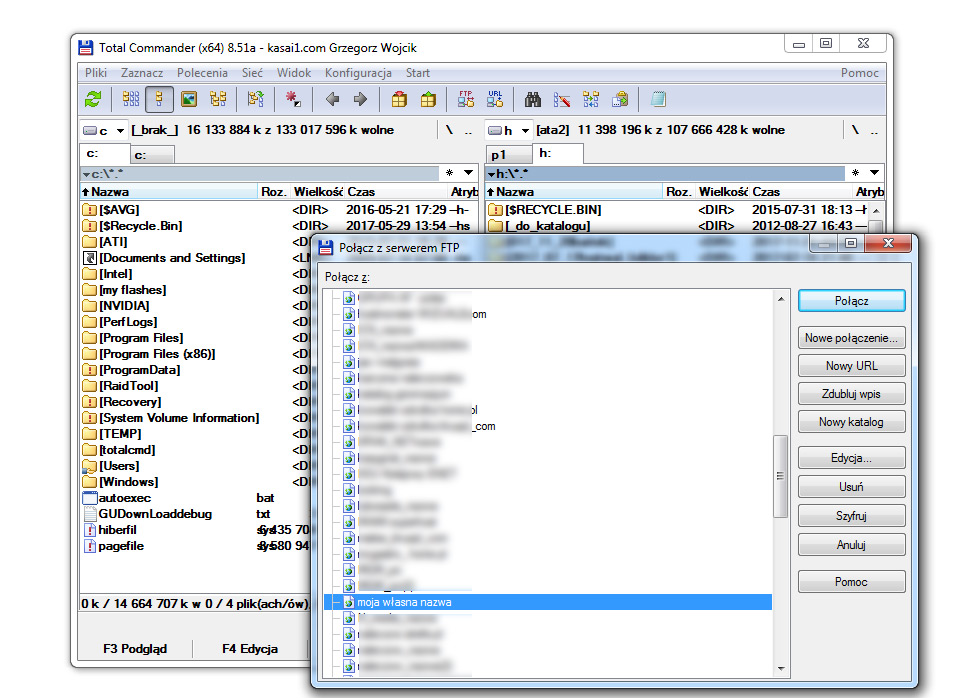The height and width of the screenshot is (698, 960).
Task: Sort left panel by Nazwa column header
Action: tap(169, 192)
